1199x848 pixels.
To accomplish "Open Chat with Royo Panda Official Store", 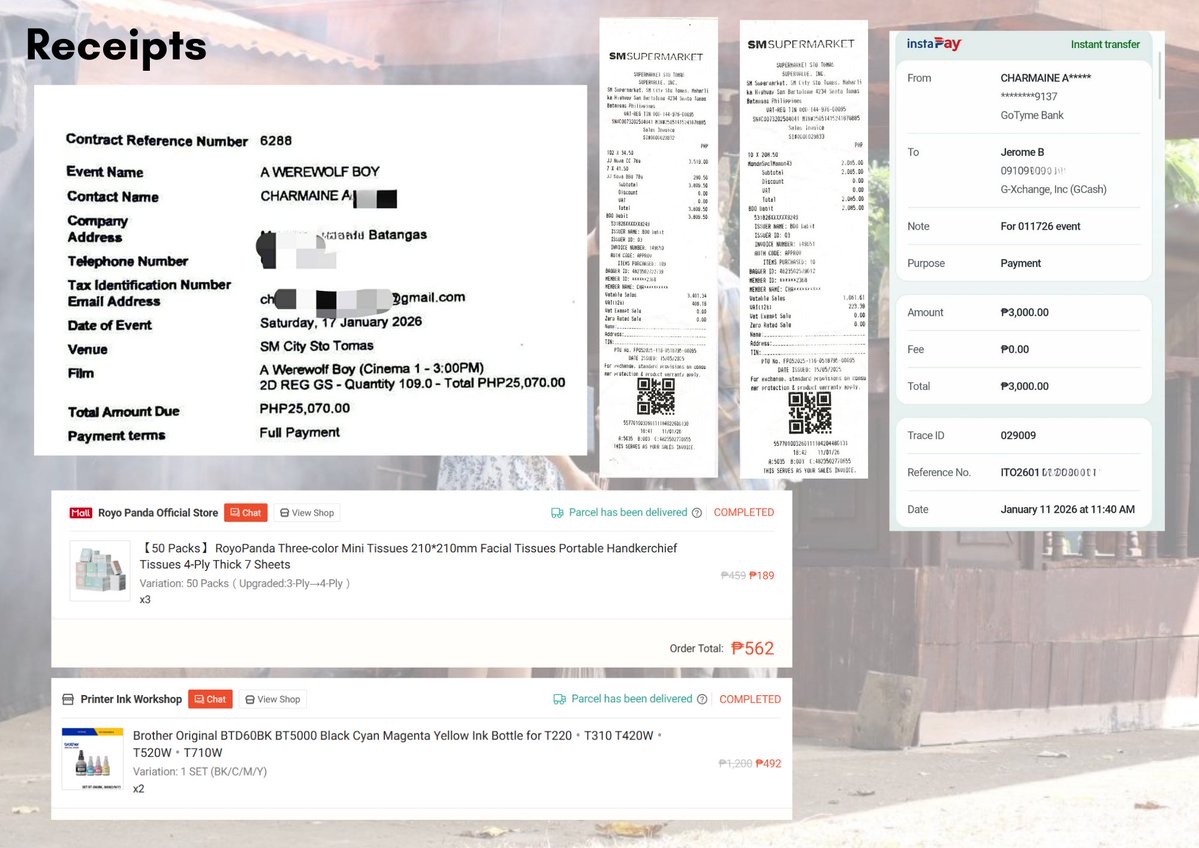I will (245, 512).
